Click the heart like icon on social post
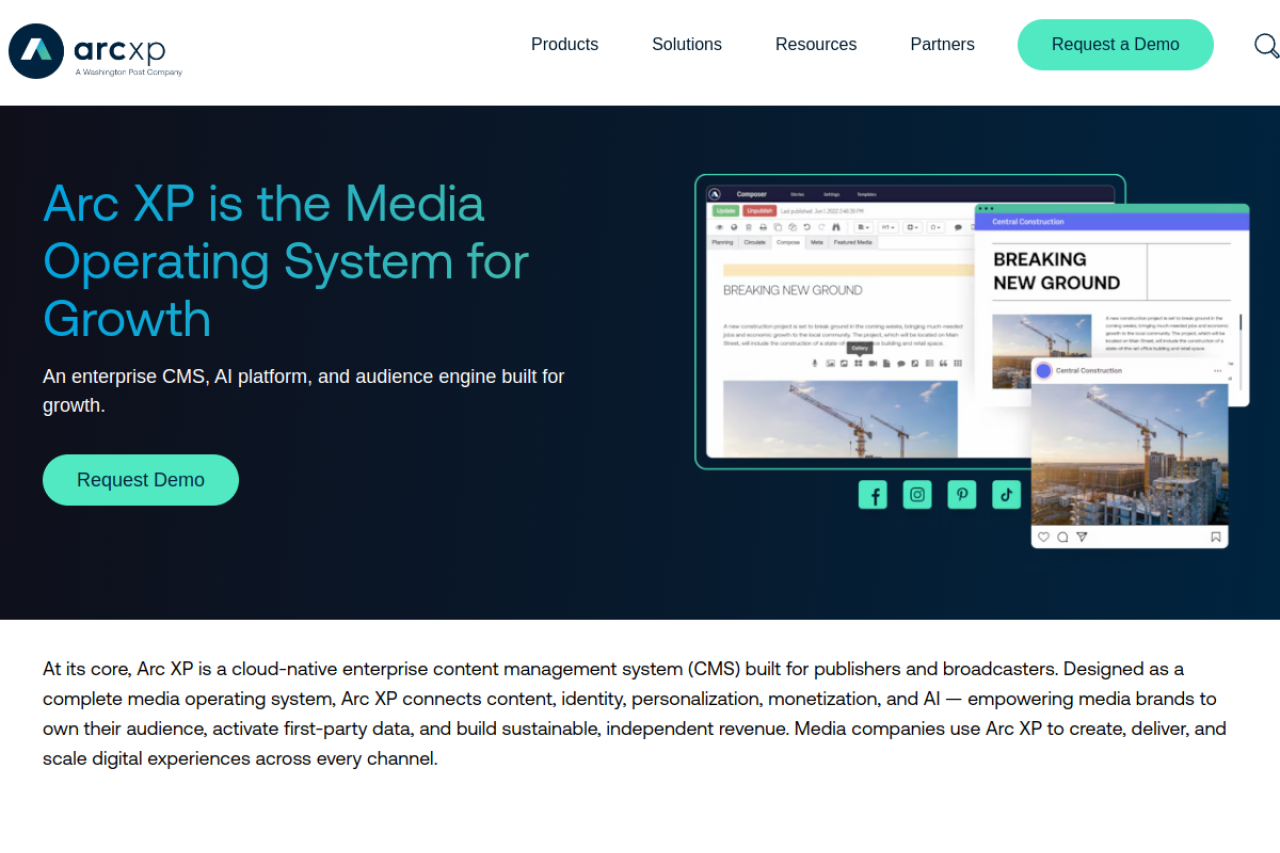Image resolution: width=1280 pixels, height=853 pixels. click(1043, 537)
